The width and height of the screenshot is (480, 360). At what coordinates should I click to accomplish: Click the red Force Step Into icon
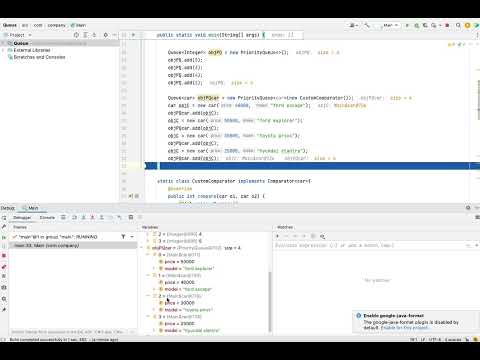92,217
